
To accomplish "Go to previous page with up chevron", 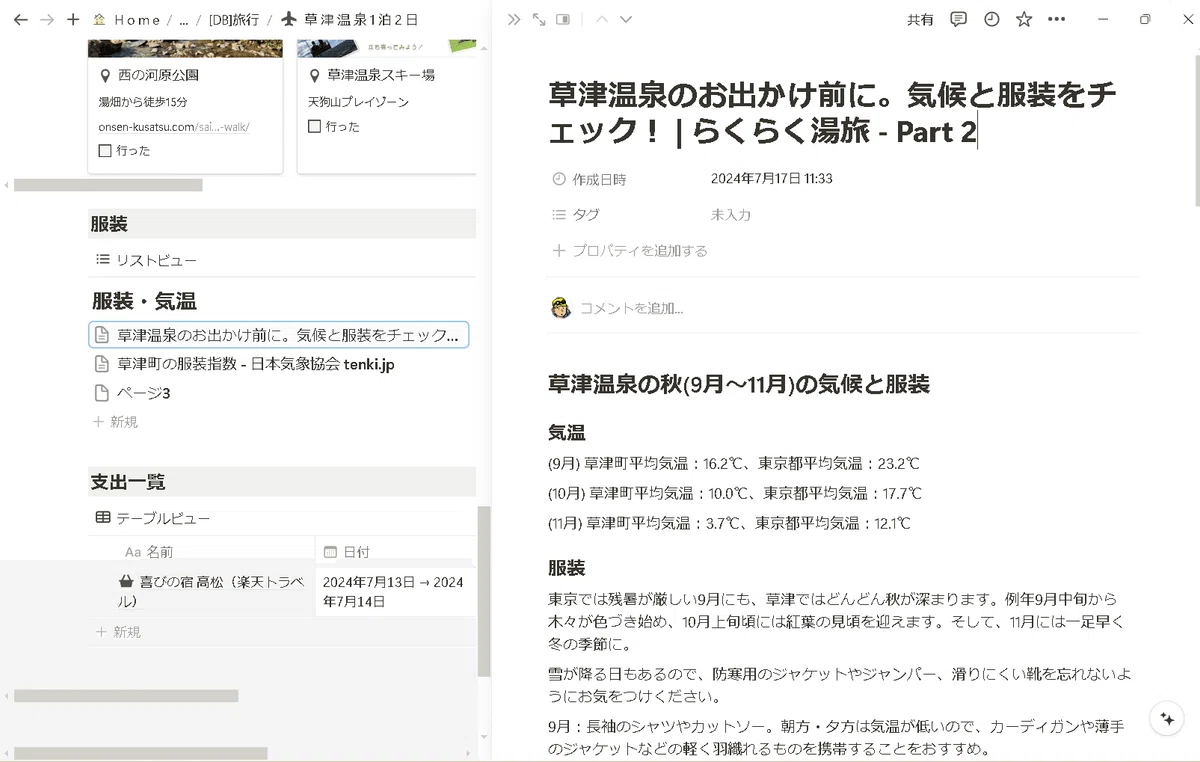I will 601,19.
